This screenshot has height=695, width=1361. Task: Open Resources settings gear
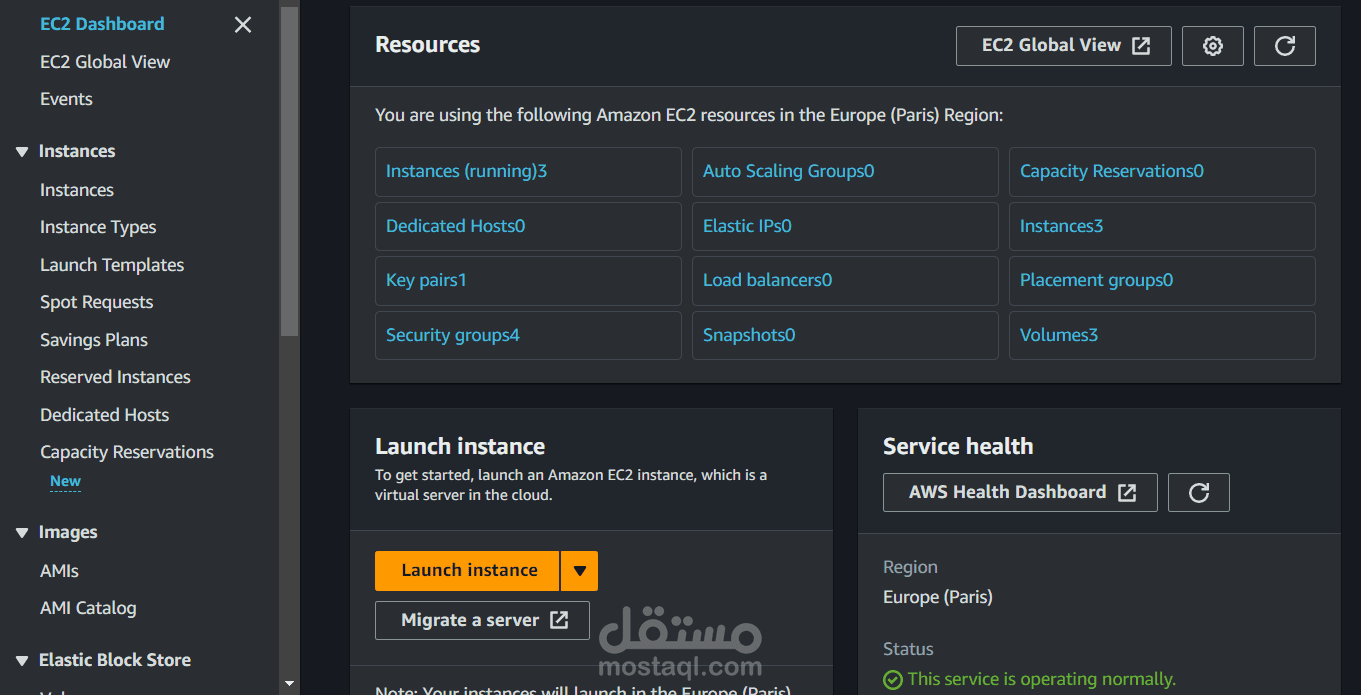[1213, 46]
